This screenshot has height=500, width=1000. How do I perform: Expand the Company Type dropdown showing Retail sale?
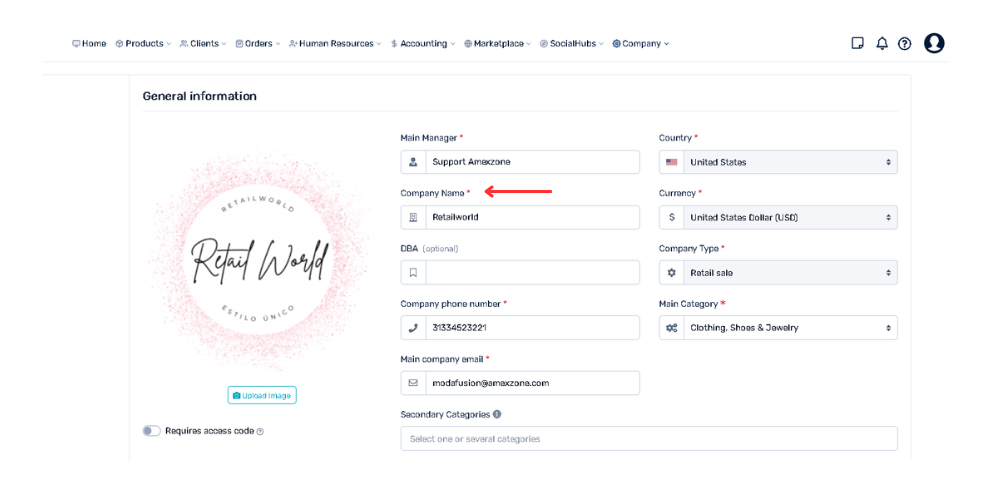click(778, 272)
